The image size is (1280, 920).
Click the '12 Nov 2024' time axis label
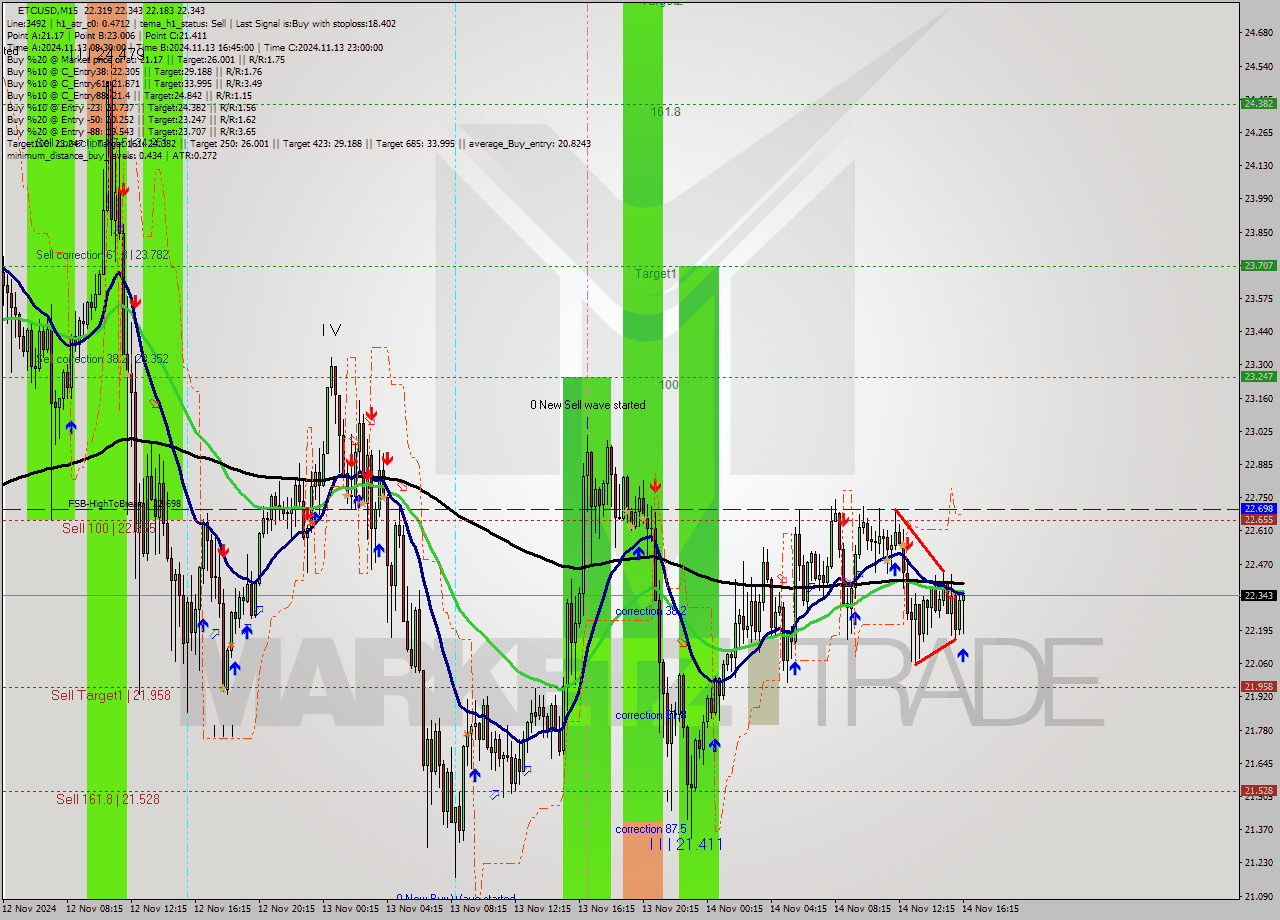30,909
